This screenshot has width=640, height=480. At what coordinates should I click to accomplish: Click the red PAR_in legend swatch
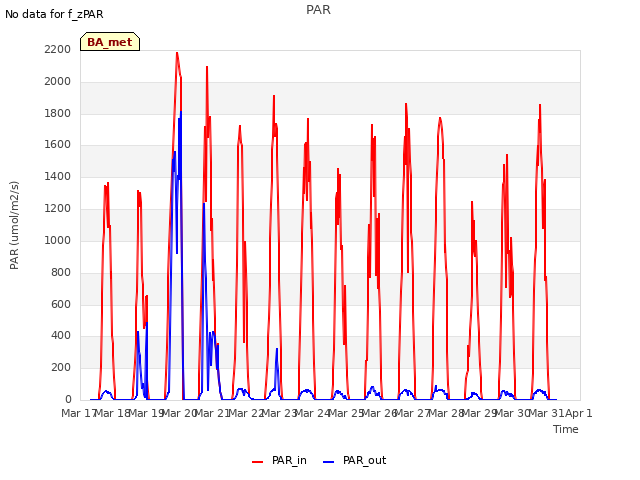[x=258, y=462]
